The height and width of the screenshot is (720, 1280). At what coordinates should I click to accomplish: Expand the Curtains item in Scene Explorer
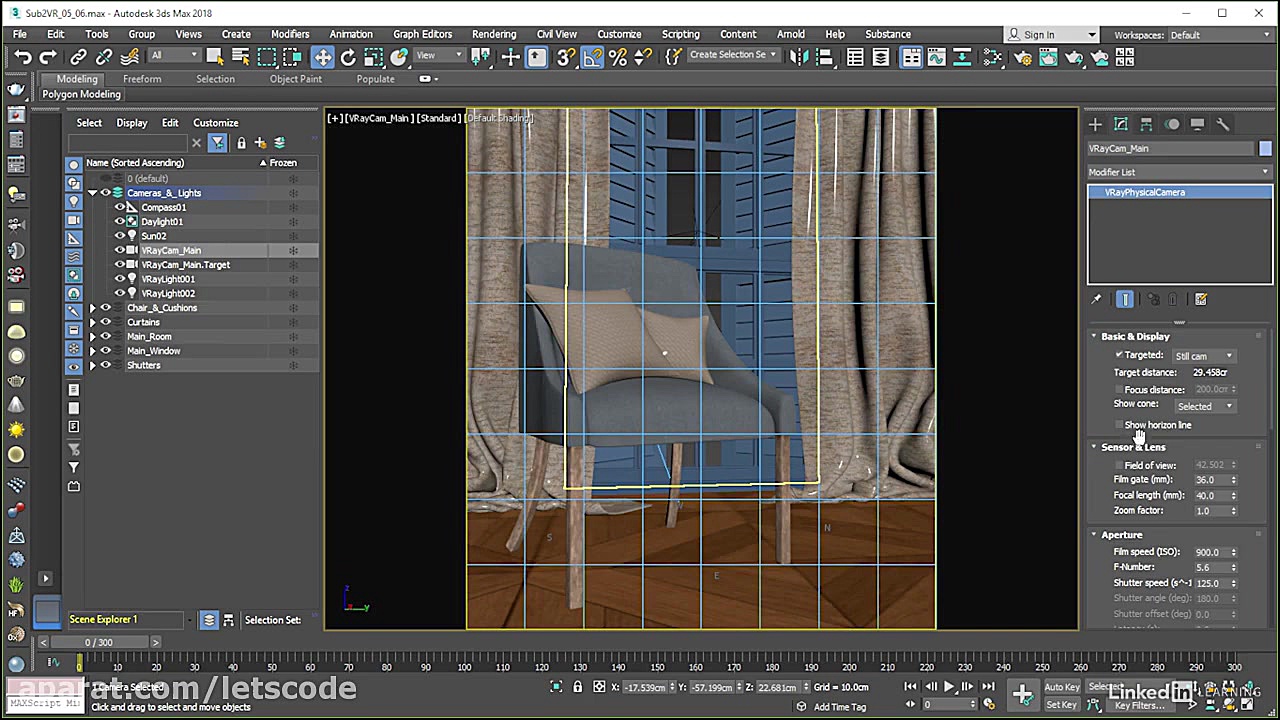click(92, 322)
